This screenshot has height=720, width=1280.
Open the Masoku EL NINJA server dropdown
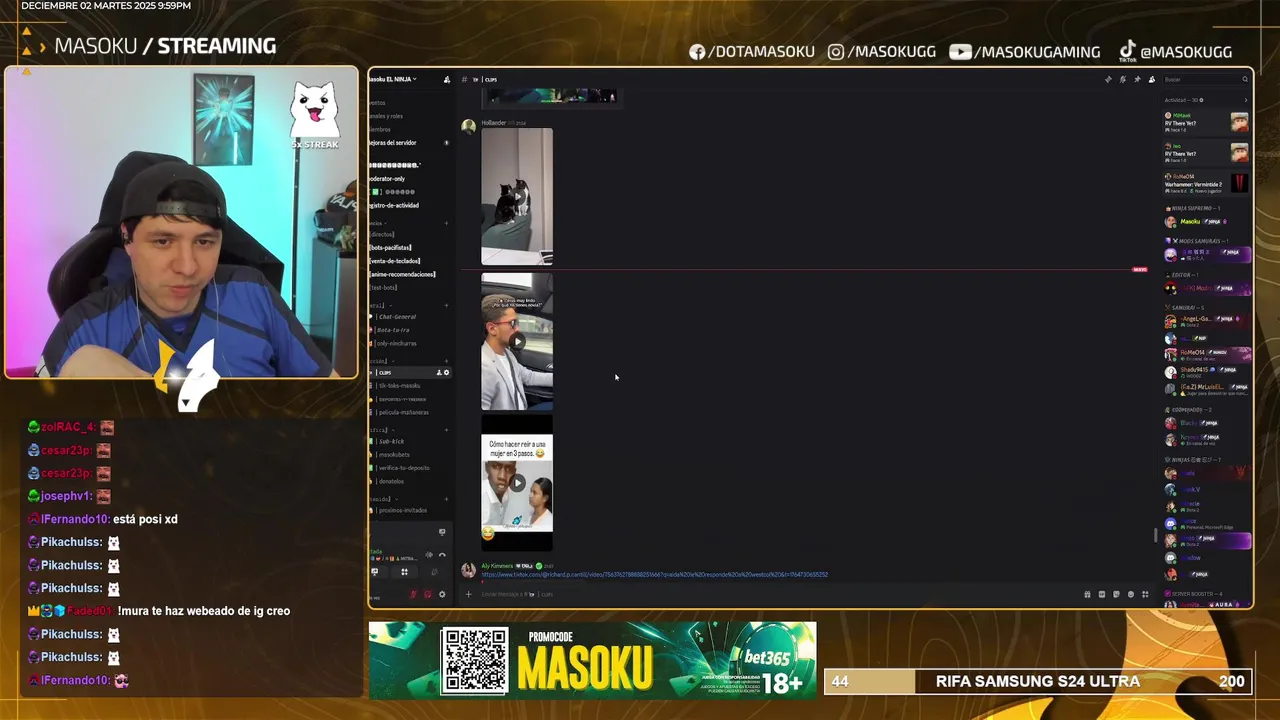[393, 79]
